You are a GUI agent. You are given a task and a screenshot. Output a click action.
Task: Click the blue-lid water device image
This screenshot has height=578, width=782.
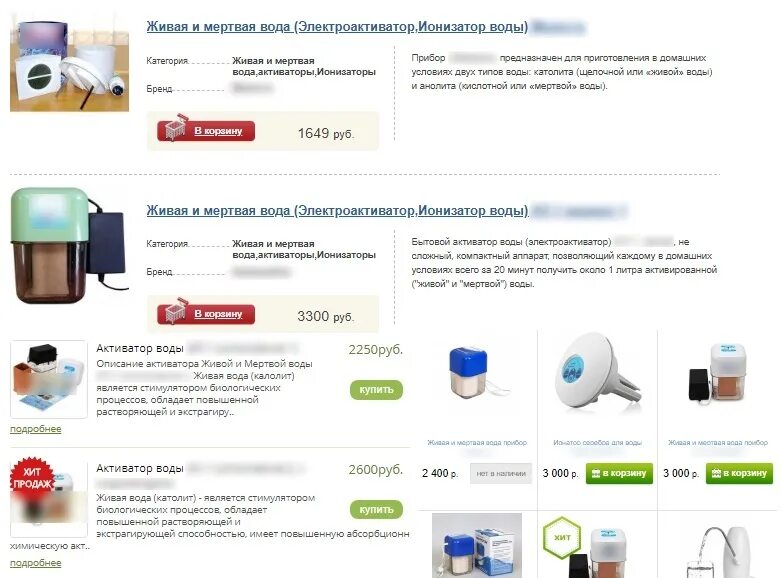(x=476, y=374)
